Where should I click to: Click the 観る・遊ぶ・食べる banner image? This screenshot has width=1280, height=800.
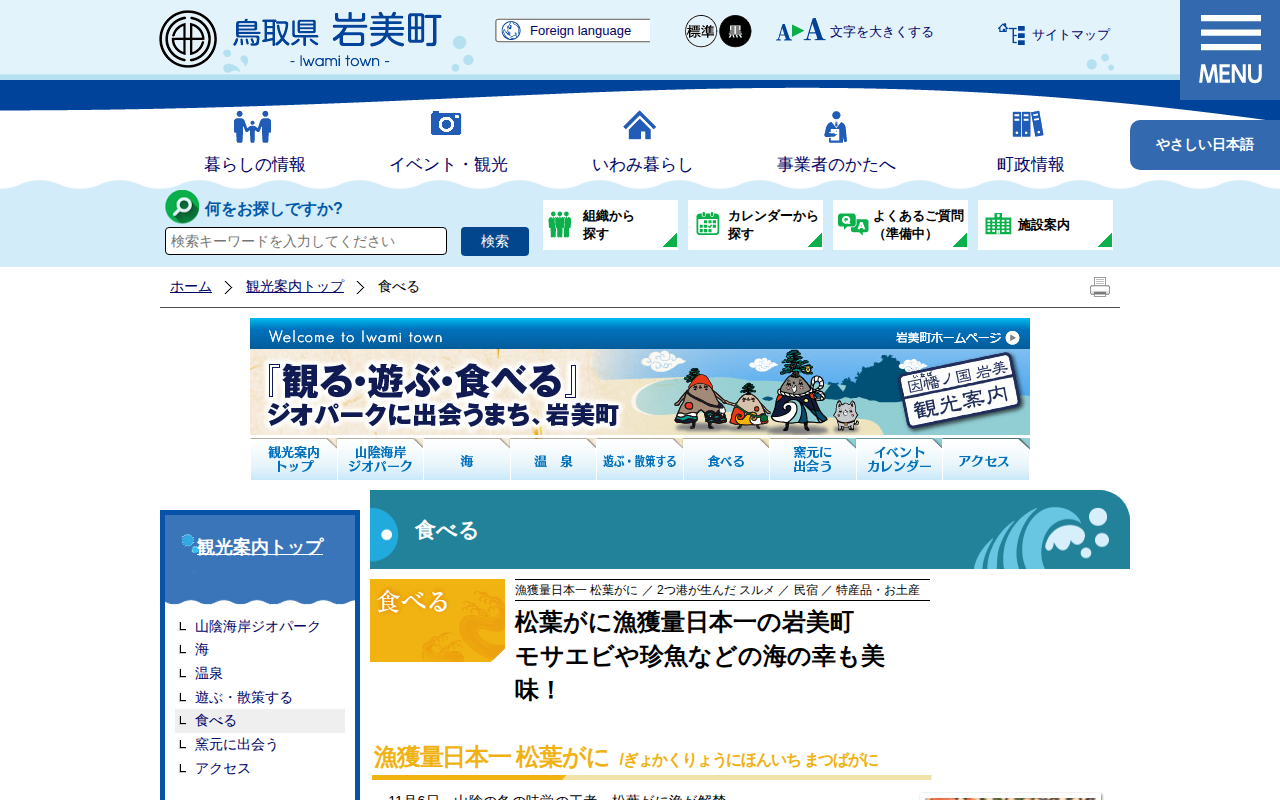tap(640, 392)
